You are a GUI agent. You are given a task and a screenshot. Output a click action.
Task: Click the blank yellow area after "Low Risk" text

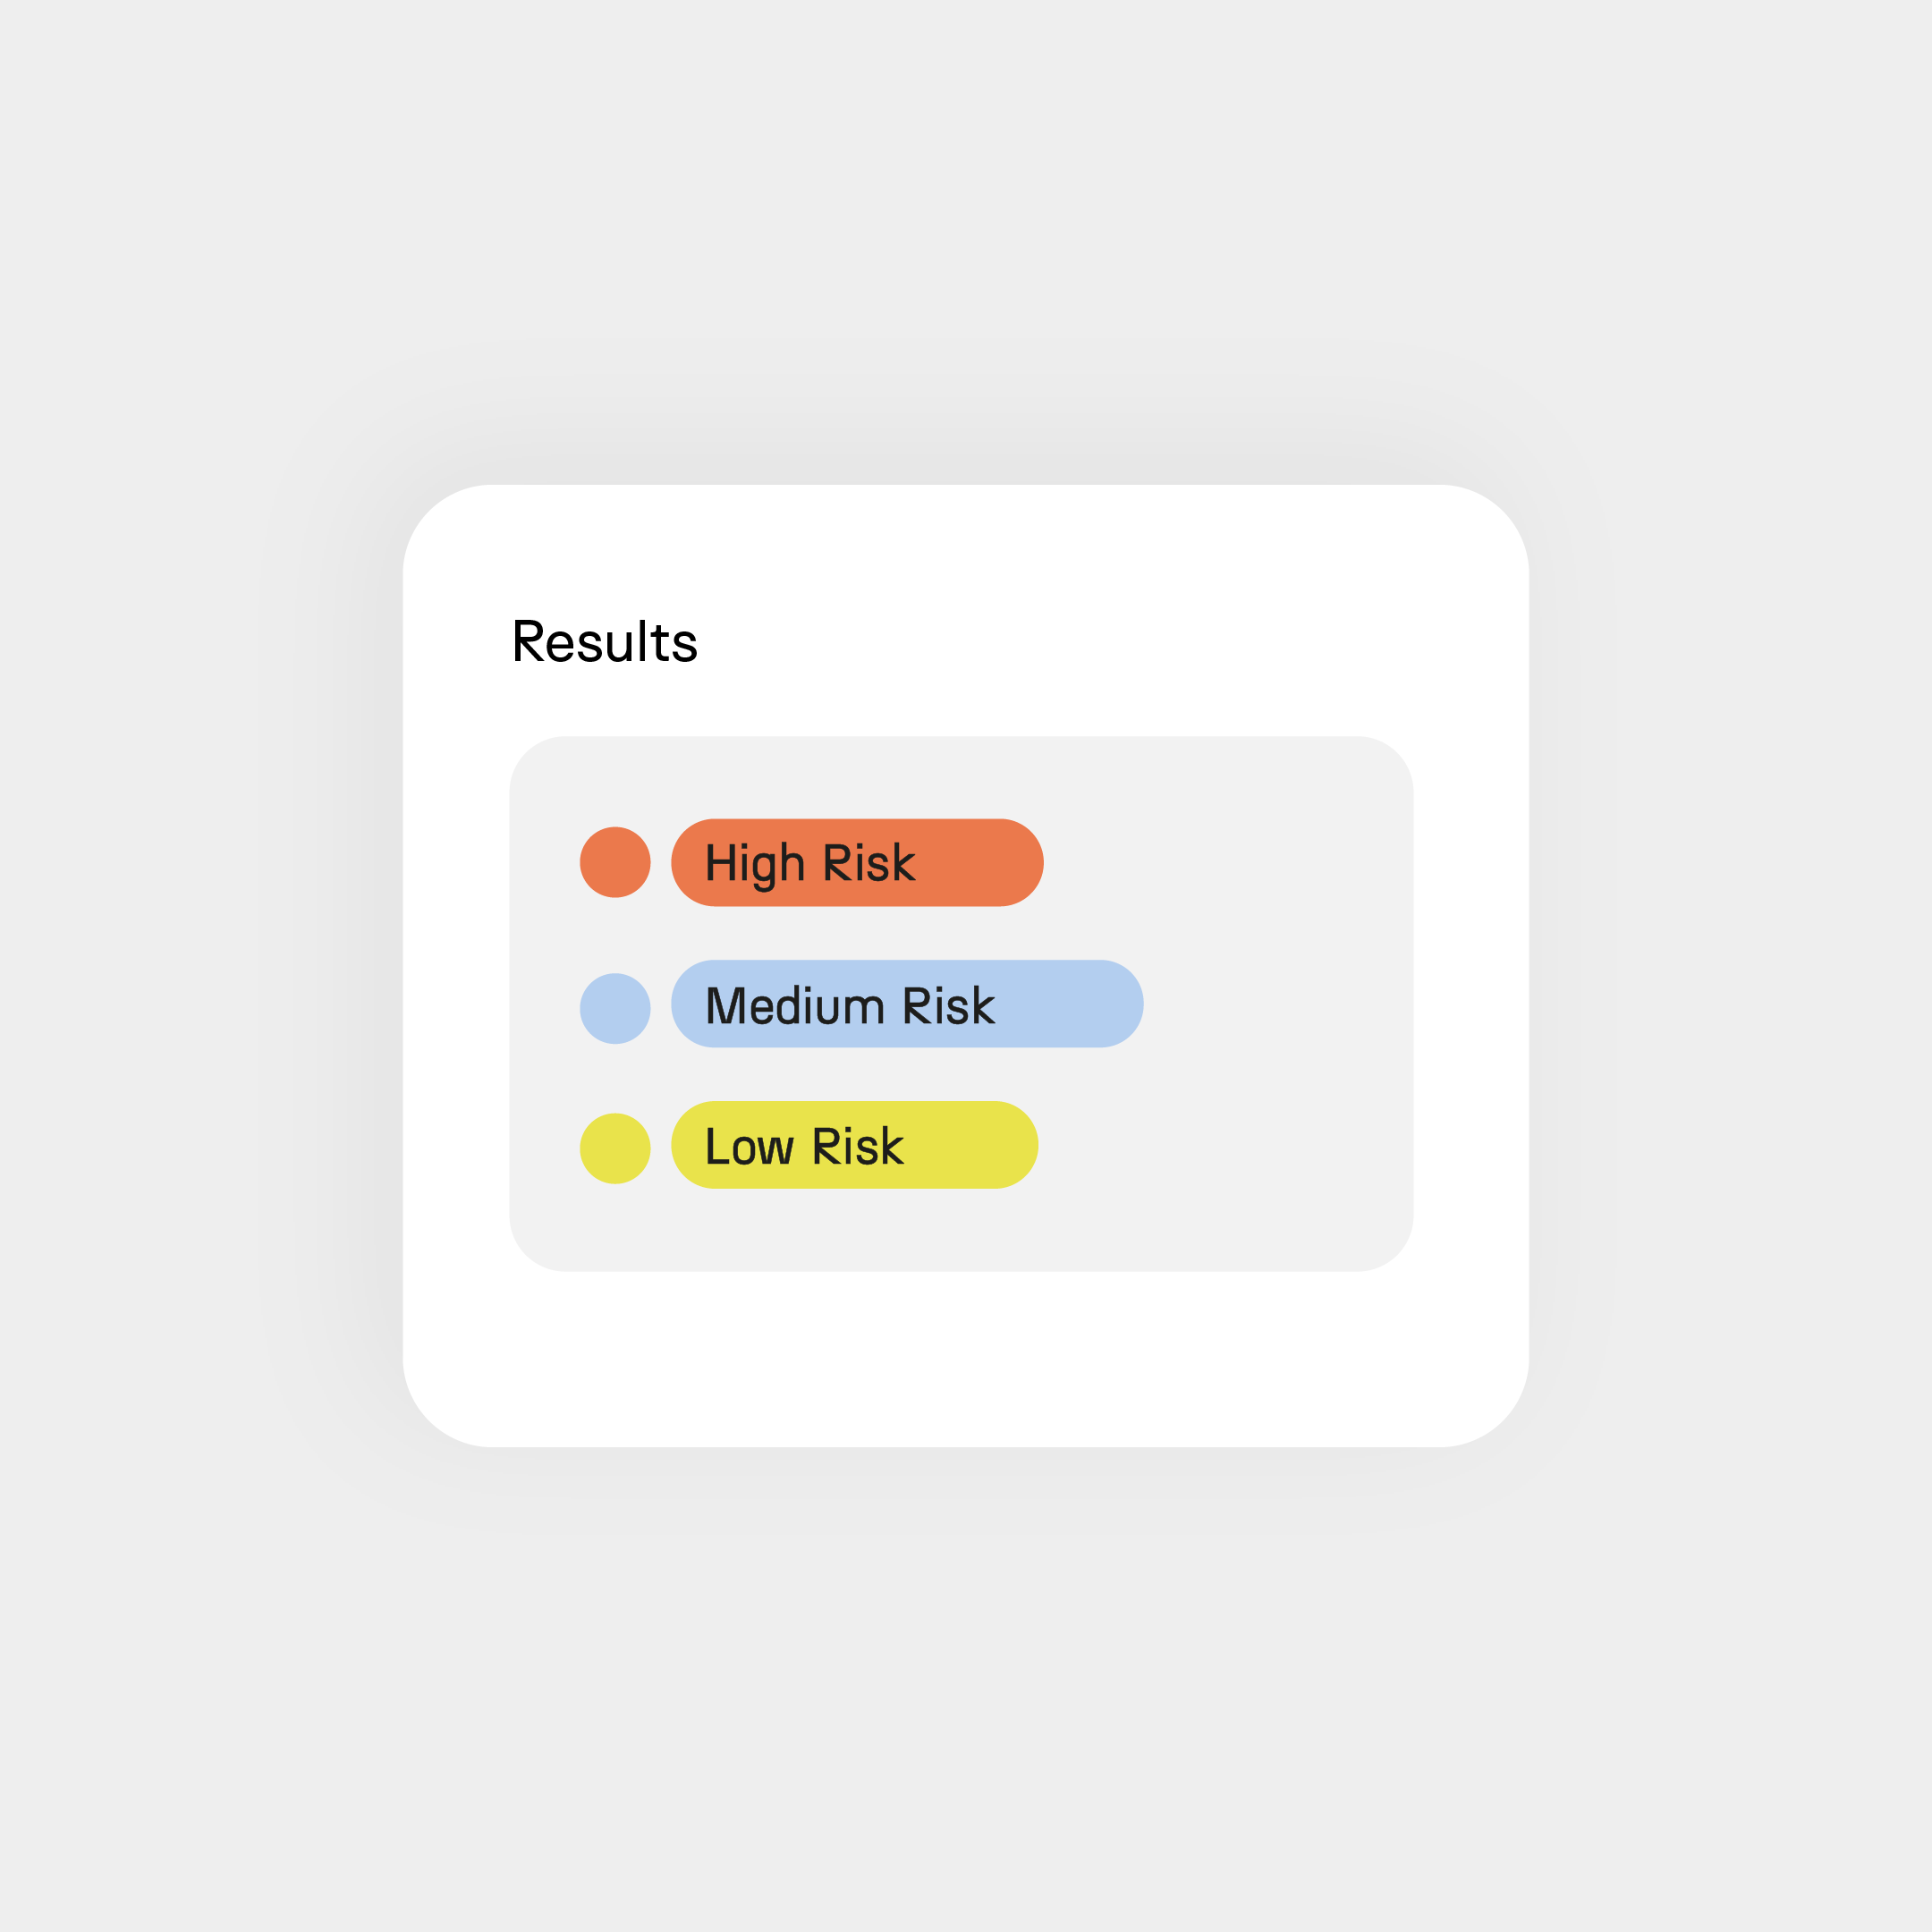[x=970, y=1145]
